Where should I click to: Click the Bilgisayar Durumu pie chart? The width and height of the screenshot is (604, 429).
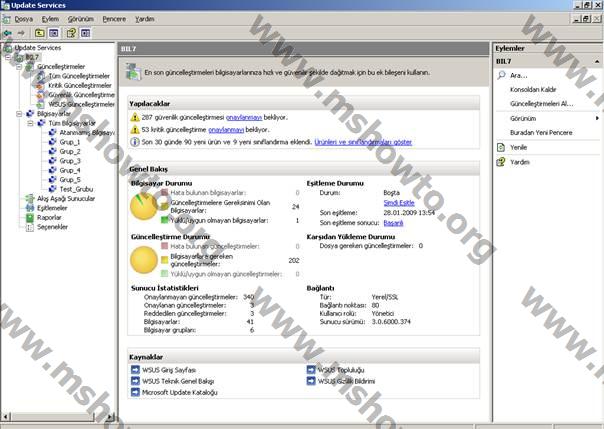tap(144, 206)
